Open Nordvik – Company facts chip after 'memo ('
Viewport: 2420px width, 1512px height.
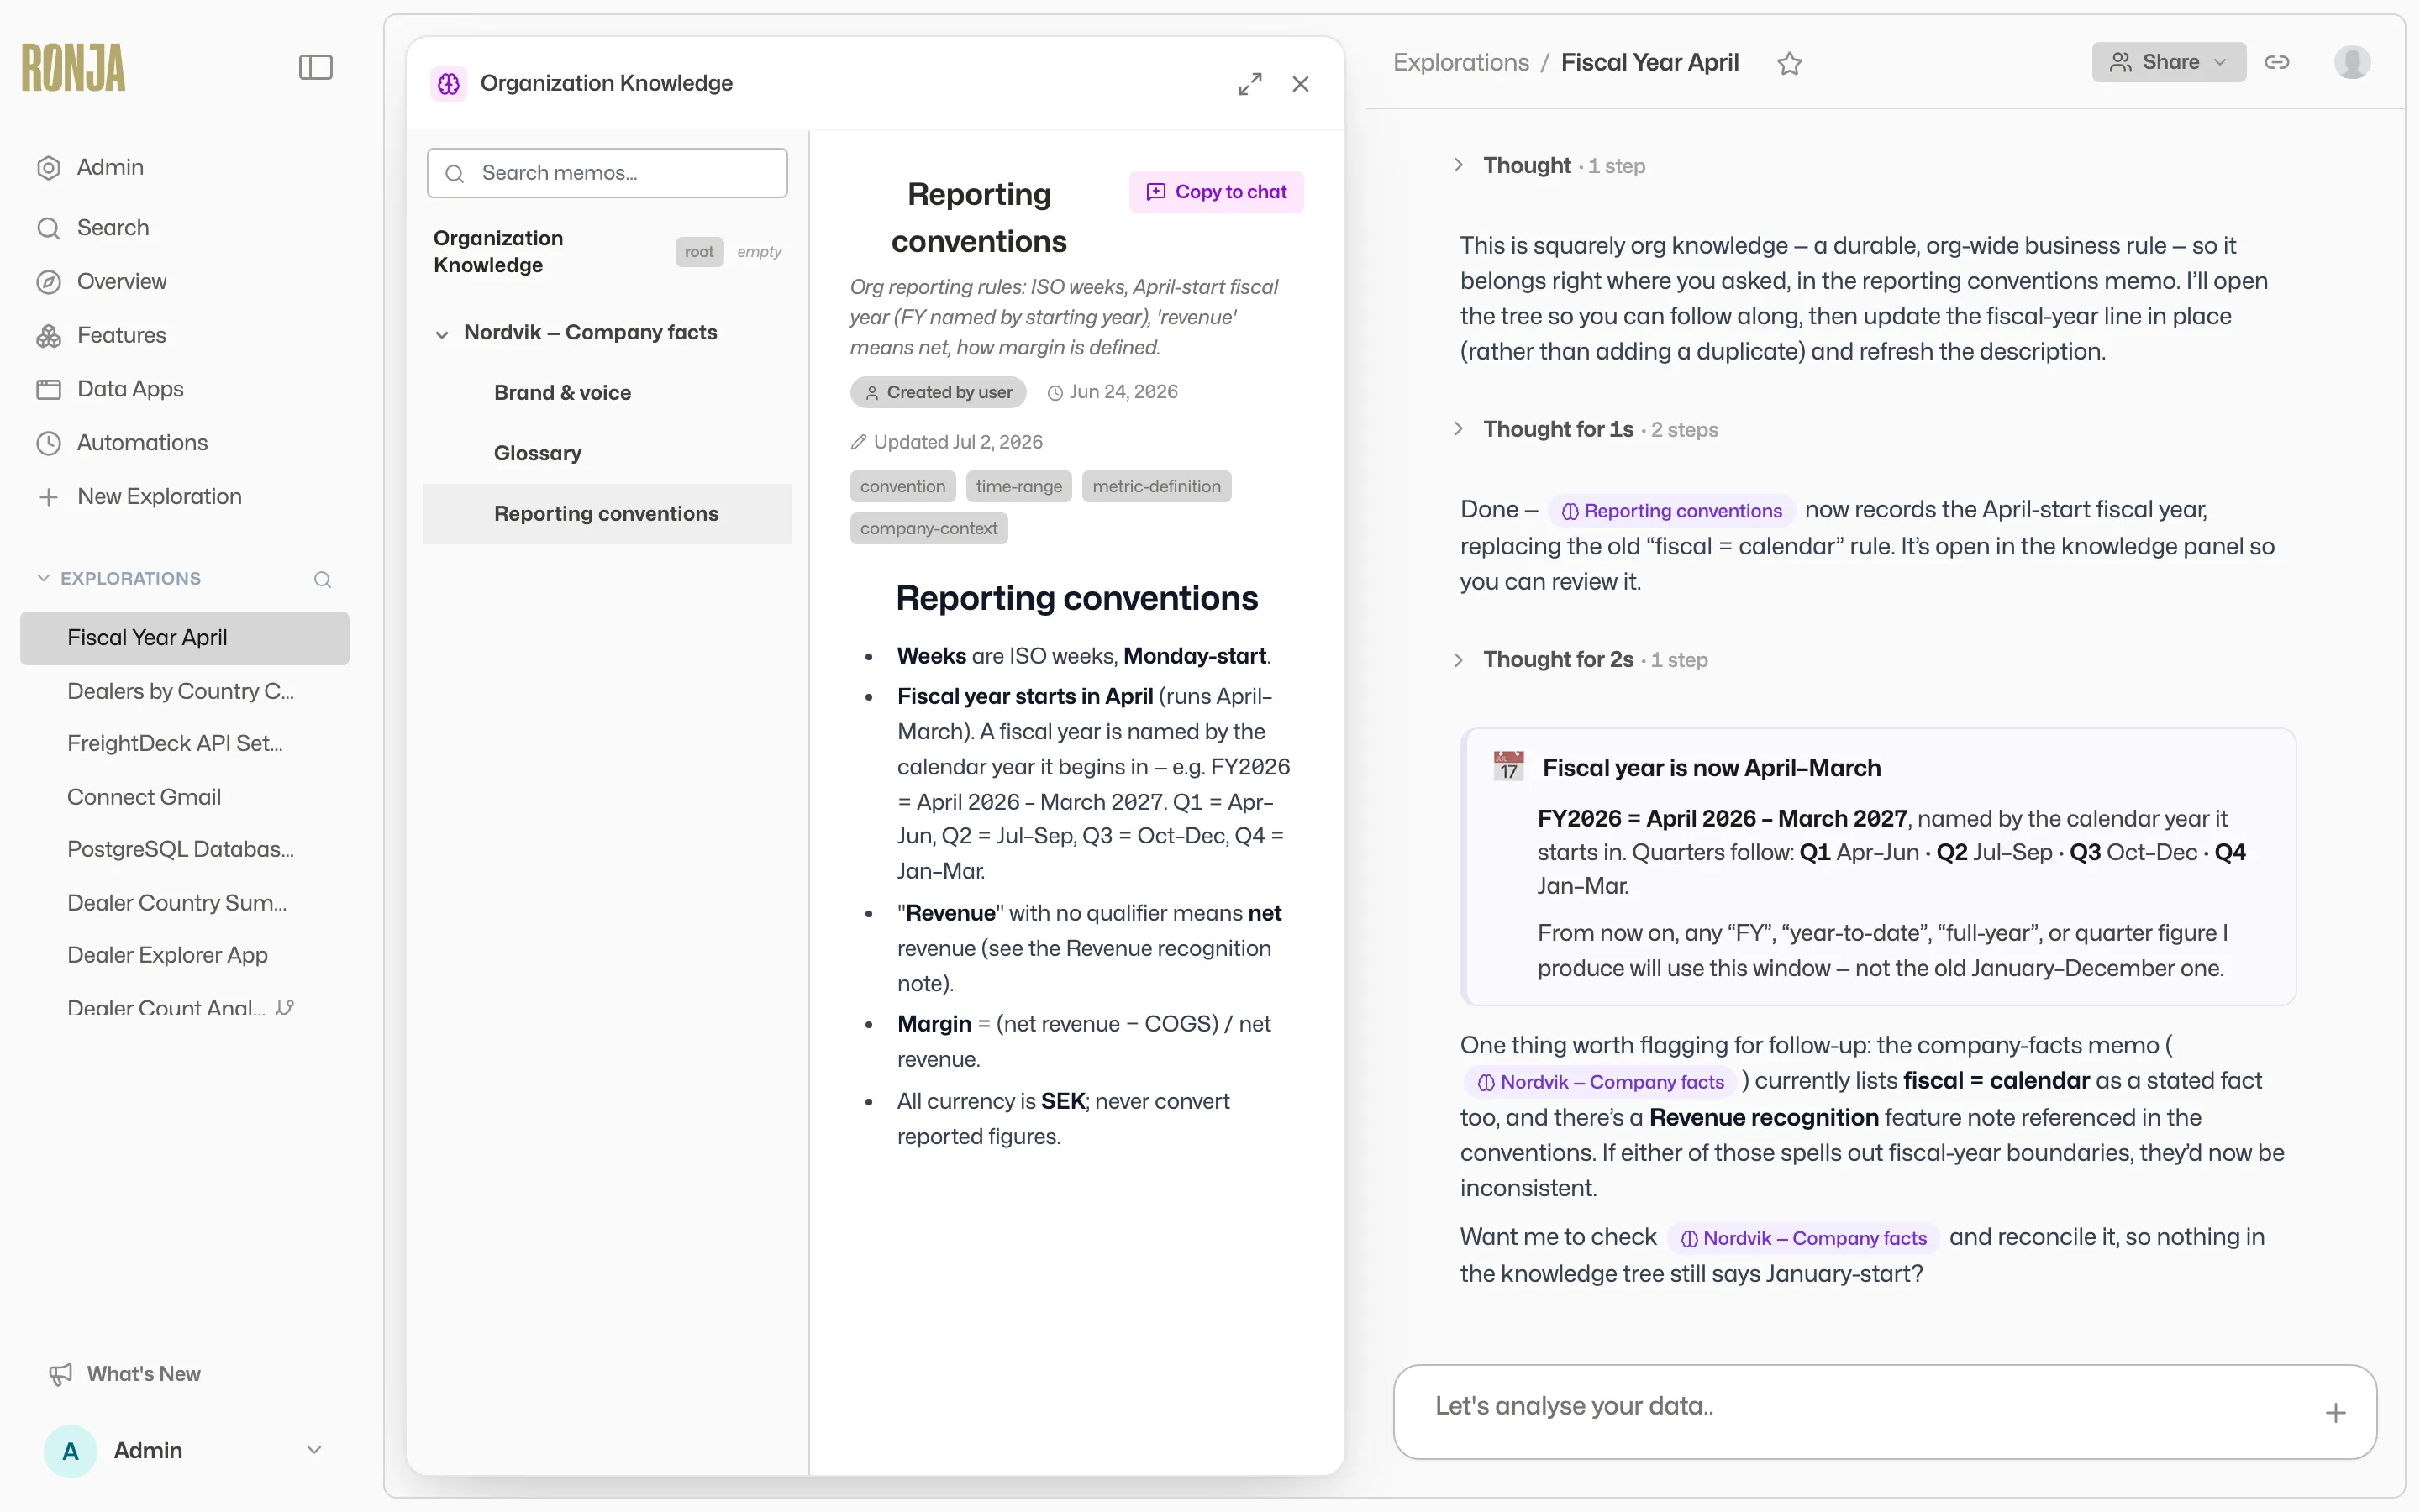[1601, 1082]
